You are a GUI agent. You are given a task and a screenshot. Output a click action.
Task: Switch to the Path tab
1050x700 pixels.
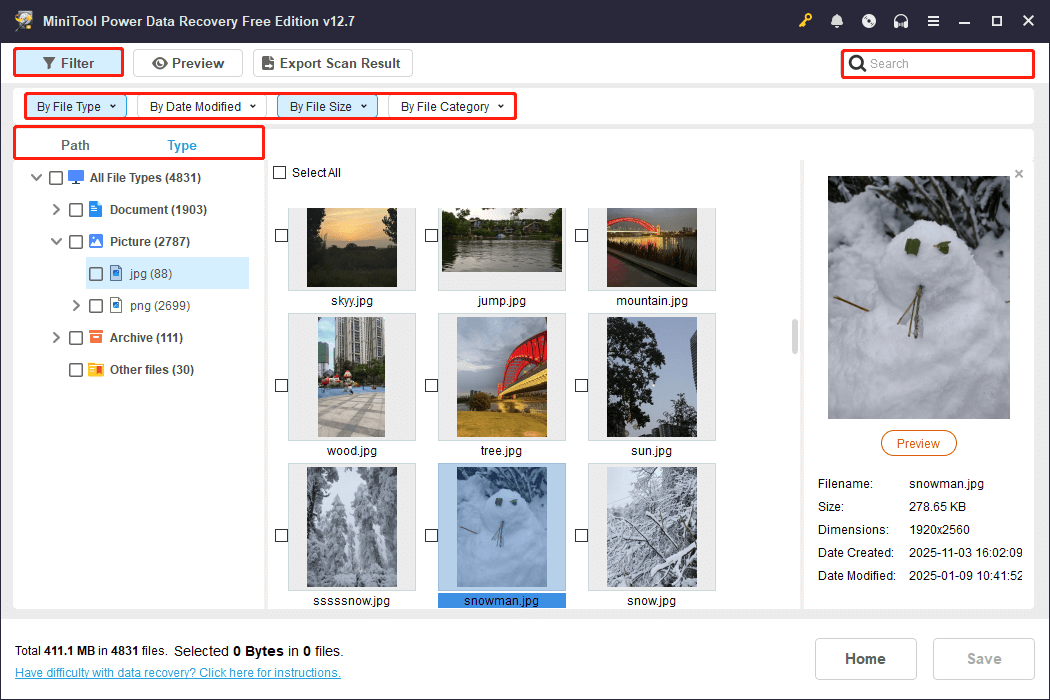75,145
